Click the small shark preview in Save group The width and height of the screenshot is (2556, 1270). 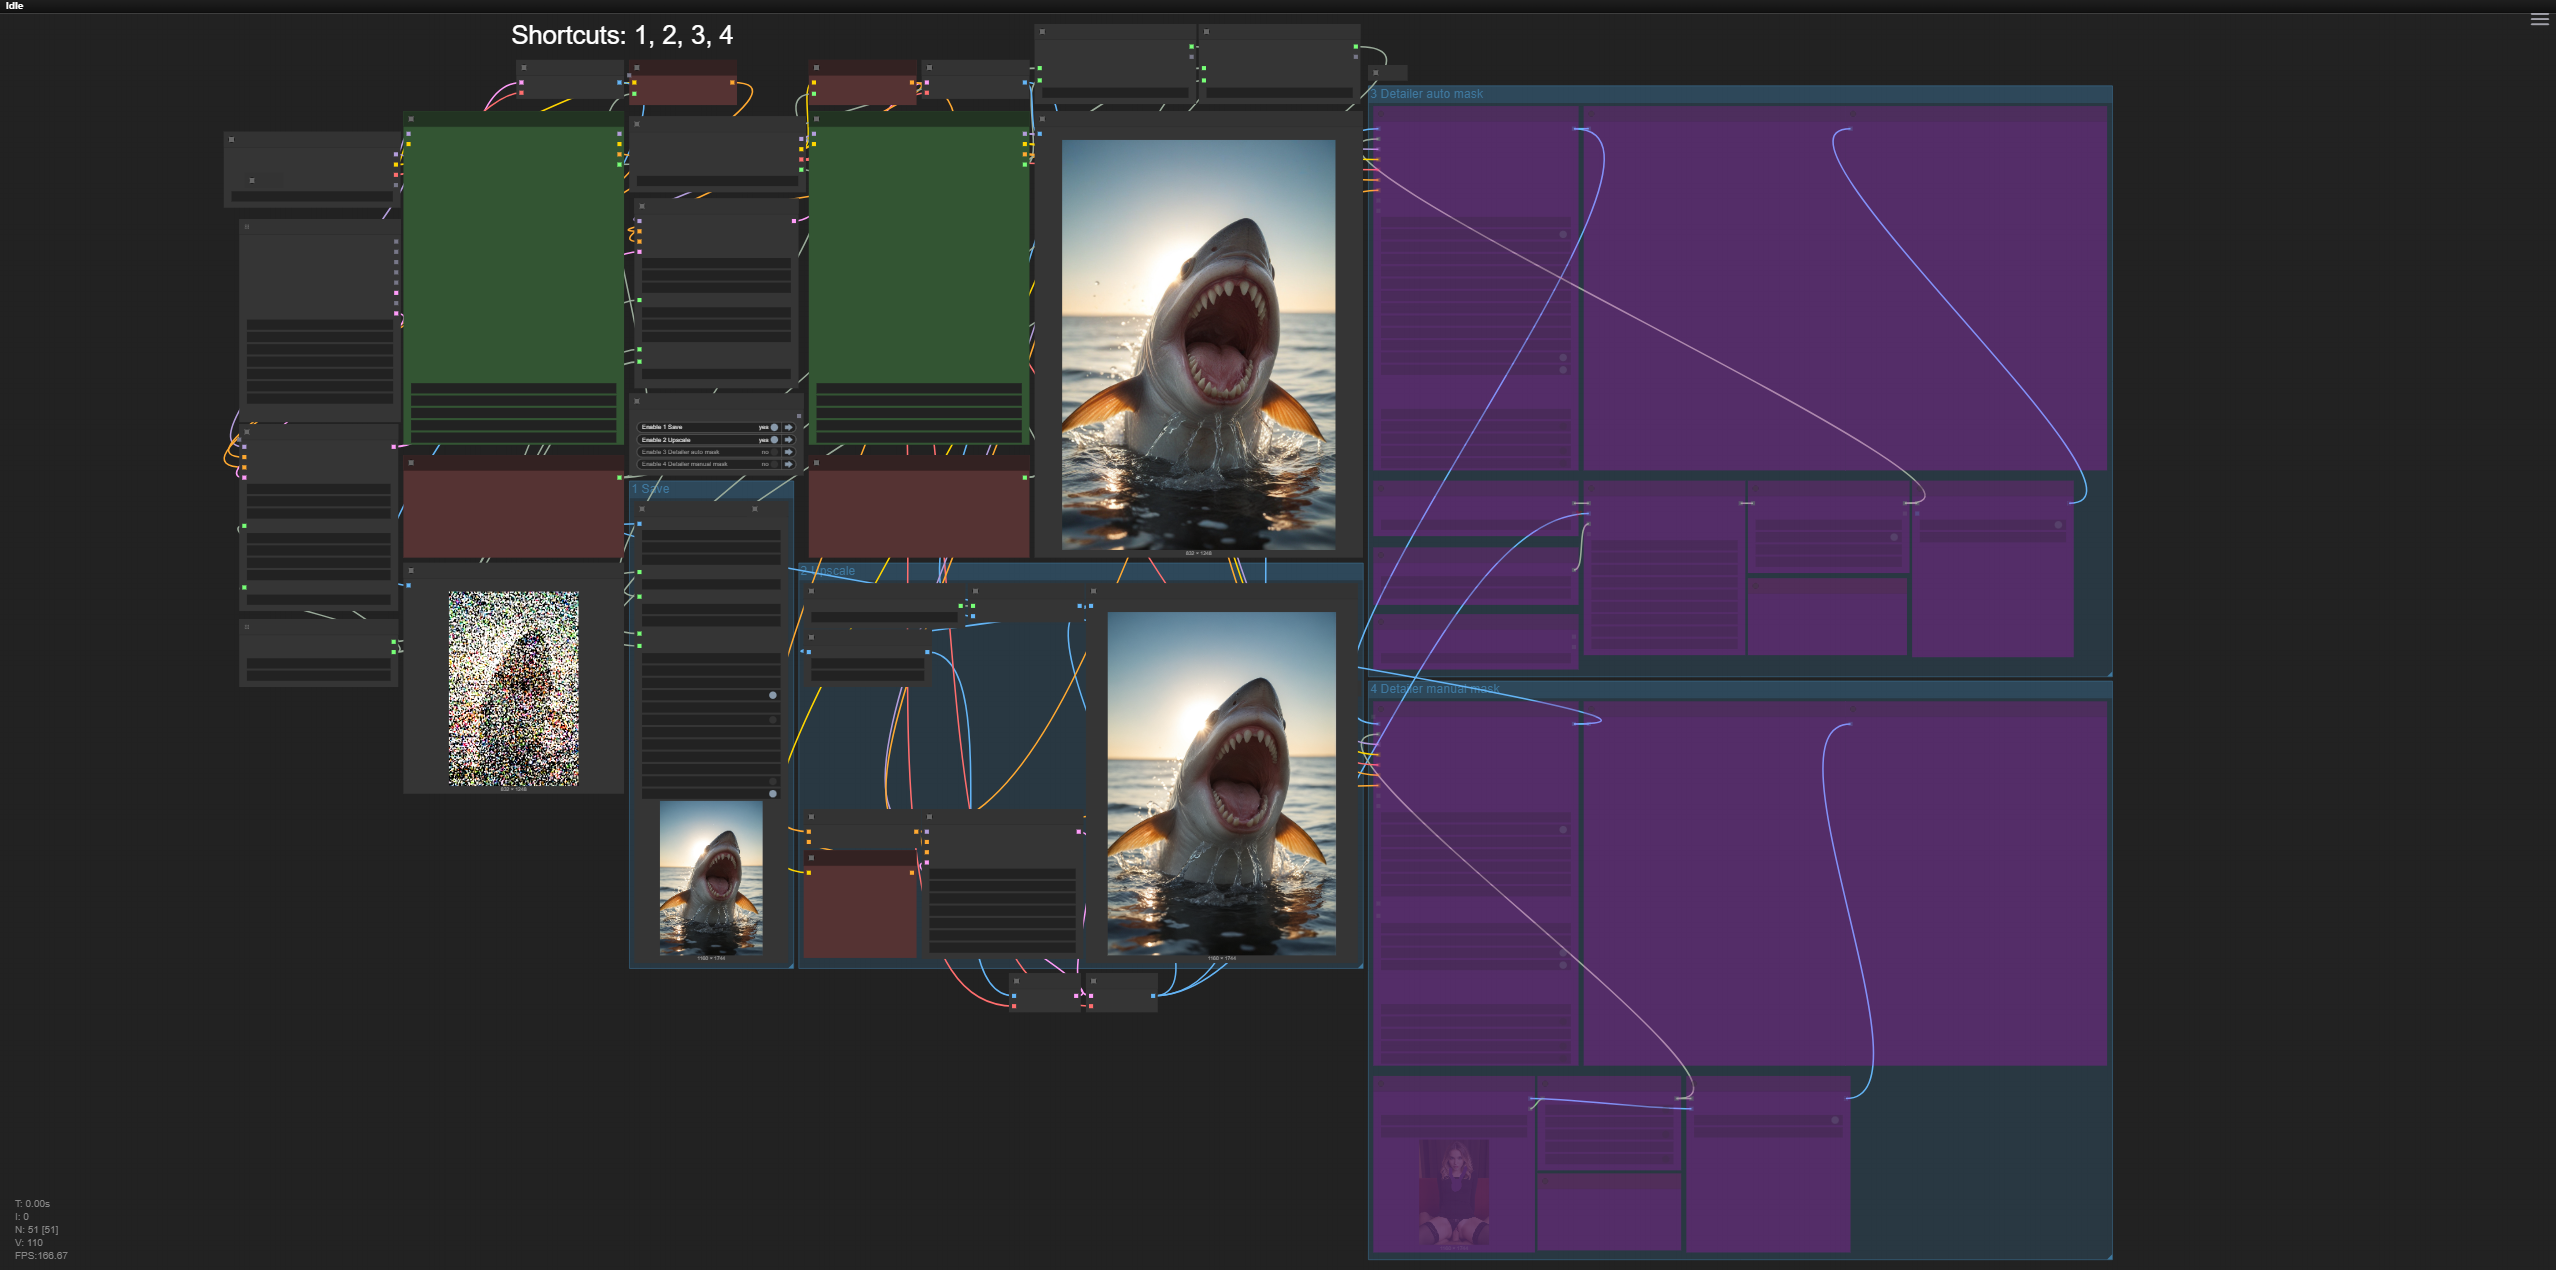[711, 878]
